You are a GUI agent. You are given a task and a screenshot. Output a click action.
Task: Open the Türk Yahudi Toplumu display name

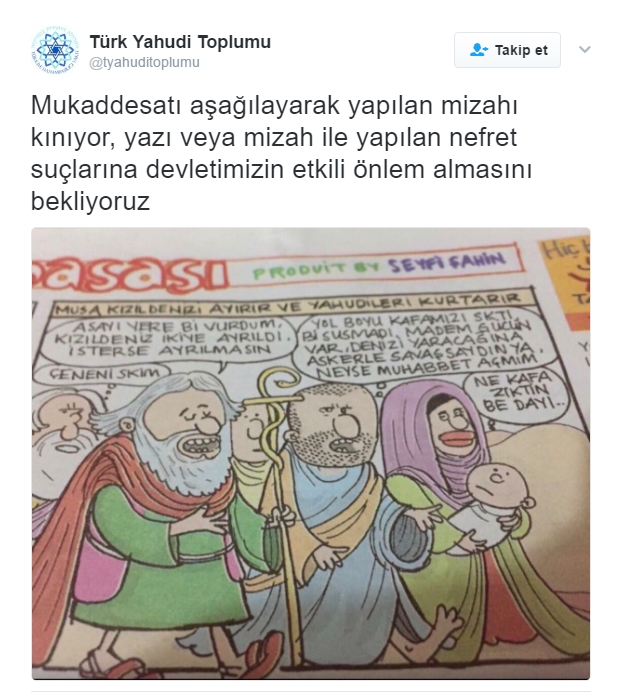coord(180,42)
